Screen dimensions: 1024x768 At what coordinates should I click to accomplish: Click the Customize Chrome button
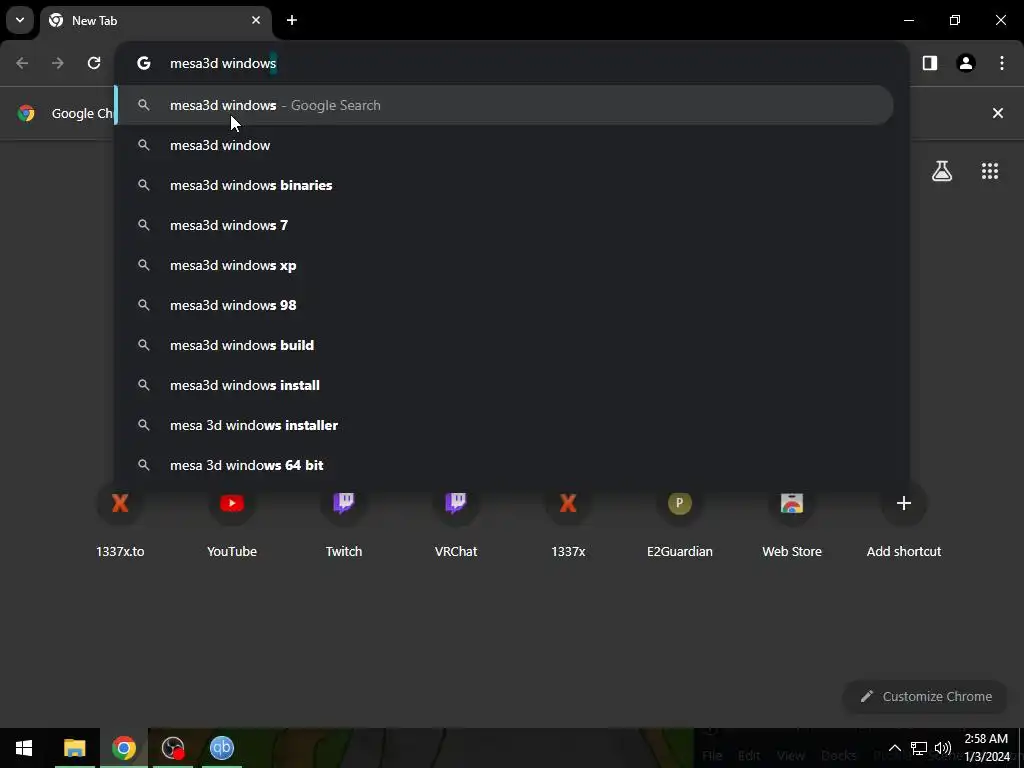click(925, 697)
